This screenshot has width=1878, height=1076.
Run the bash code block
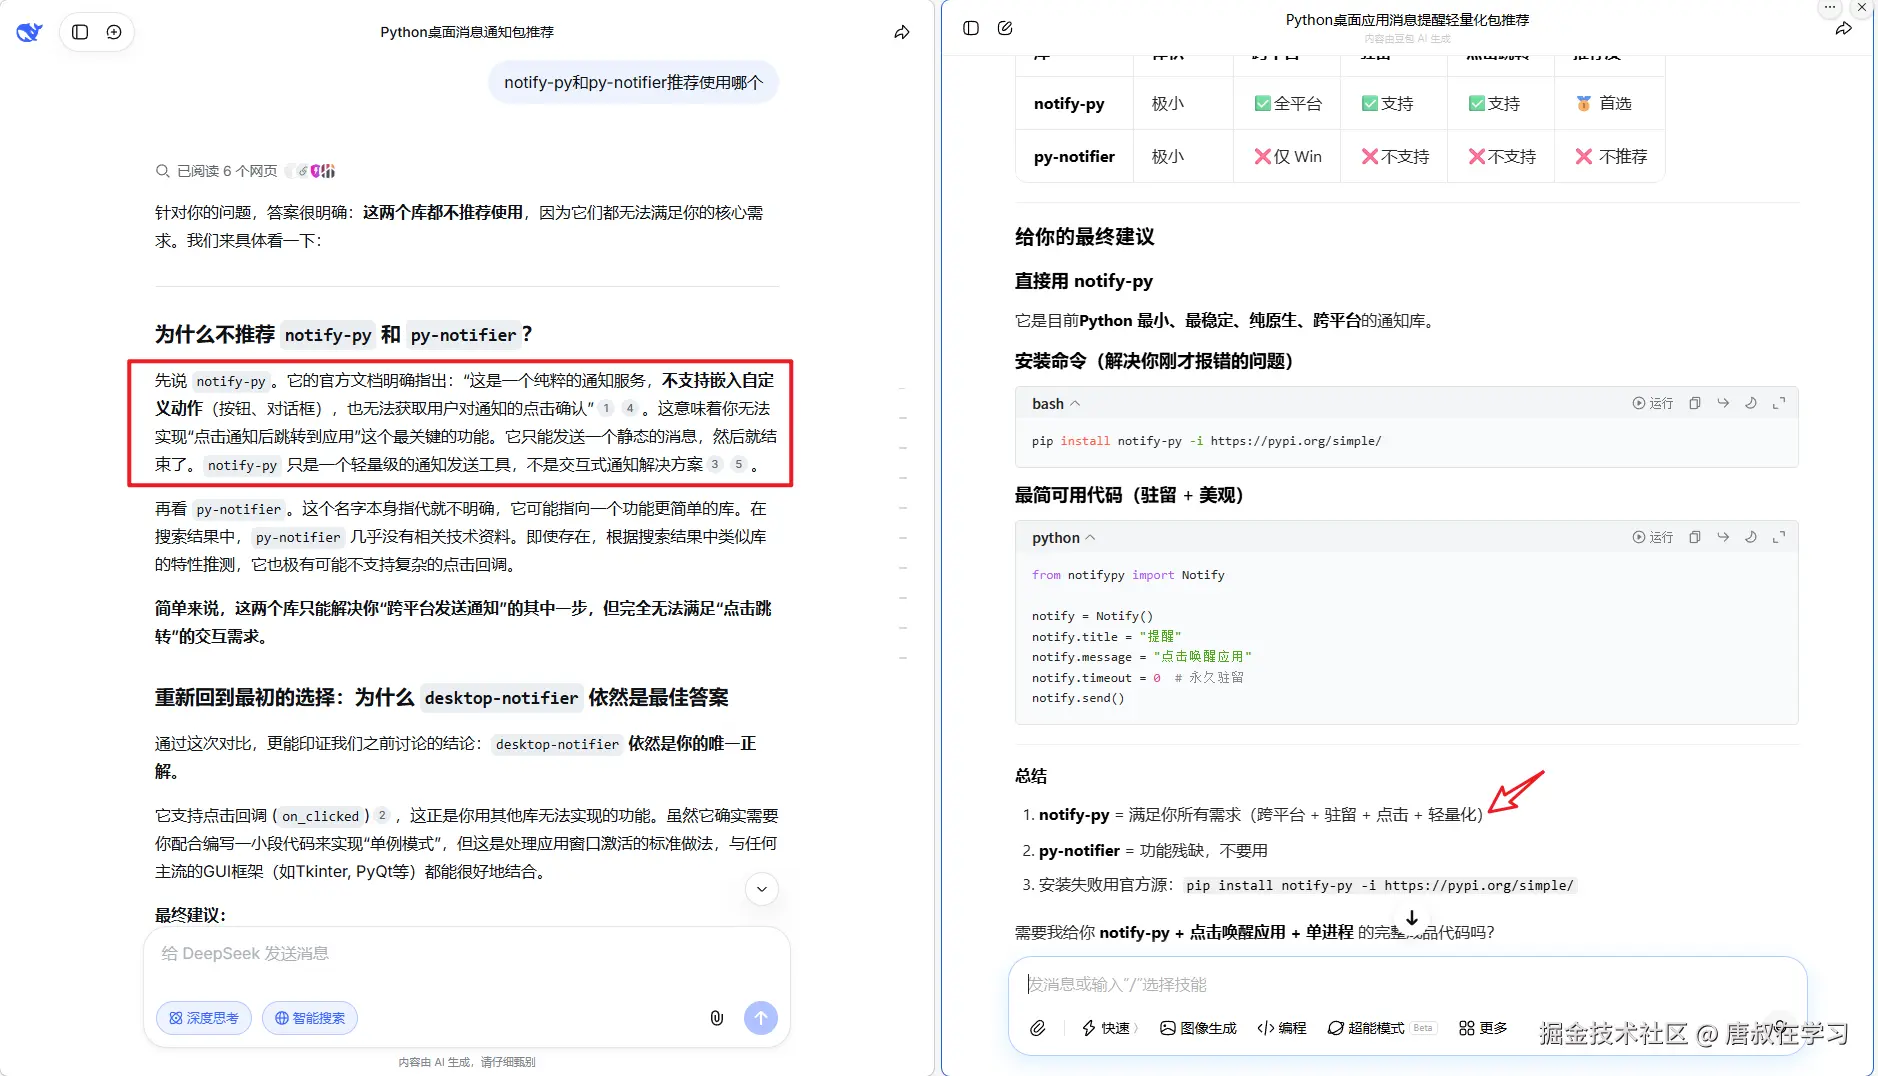point(1653,403)
